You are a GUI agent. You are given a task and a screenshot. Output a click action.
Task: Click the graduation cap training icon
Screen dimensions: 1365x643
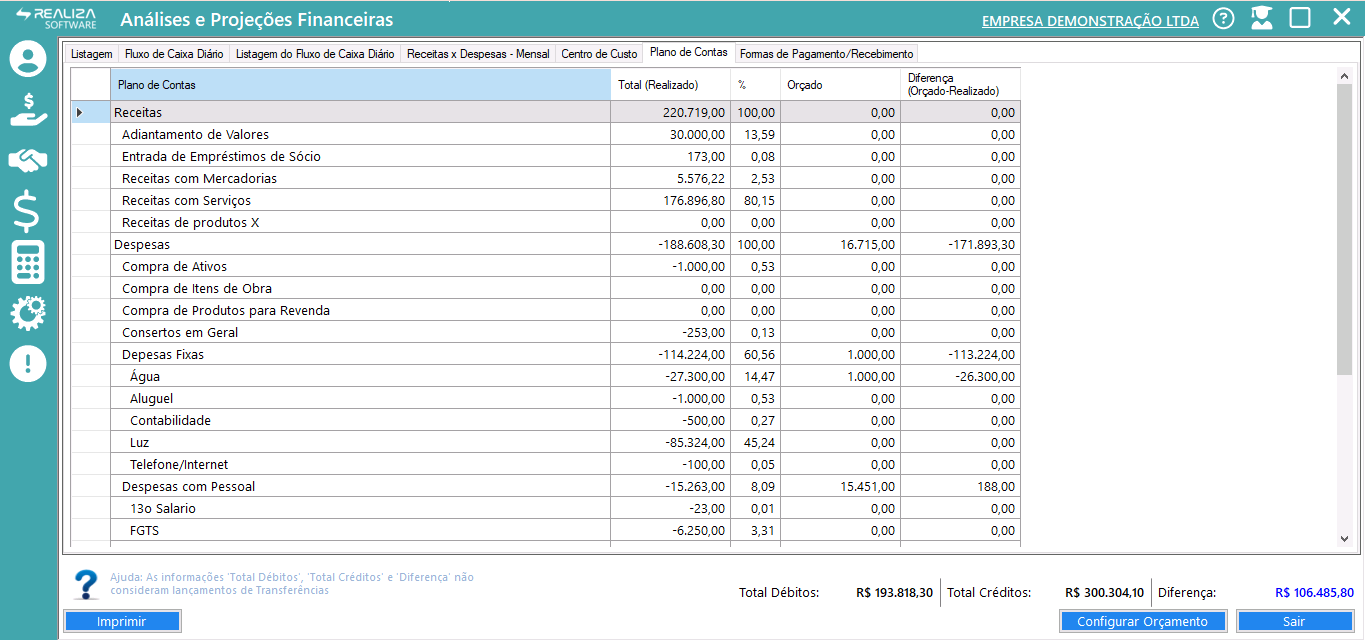pos(1262,18)
